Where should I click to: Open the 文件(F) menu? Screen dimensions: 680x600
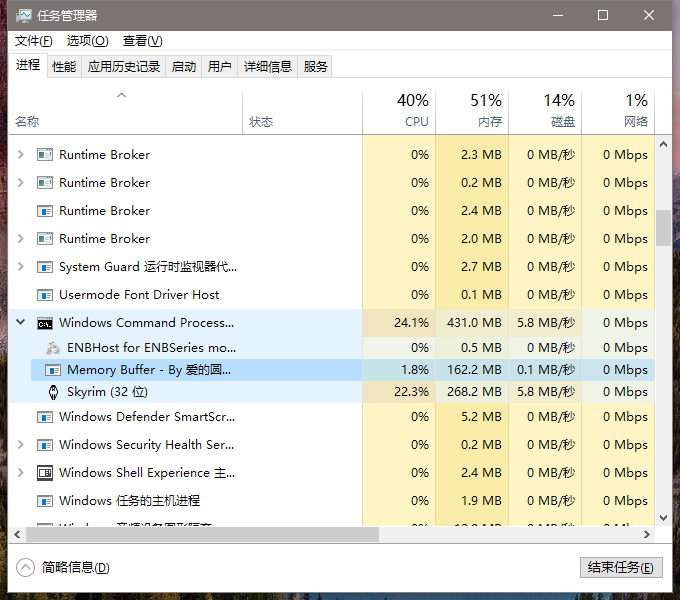pos(34,41)
